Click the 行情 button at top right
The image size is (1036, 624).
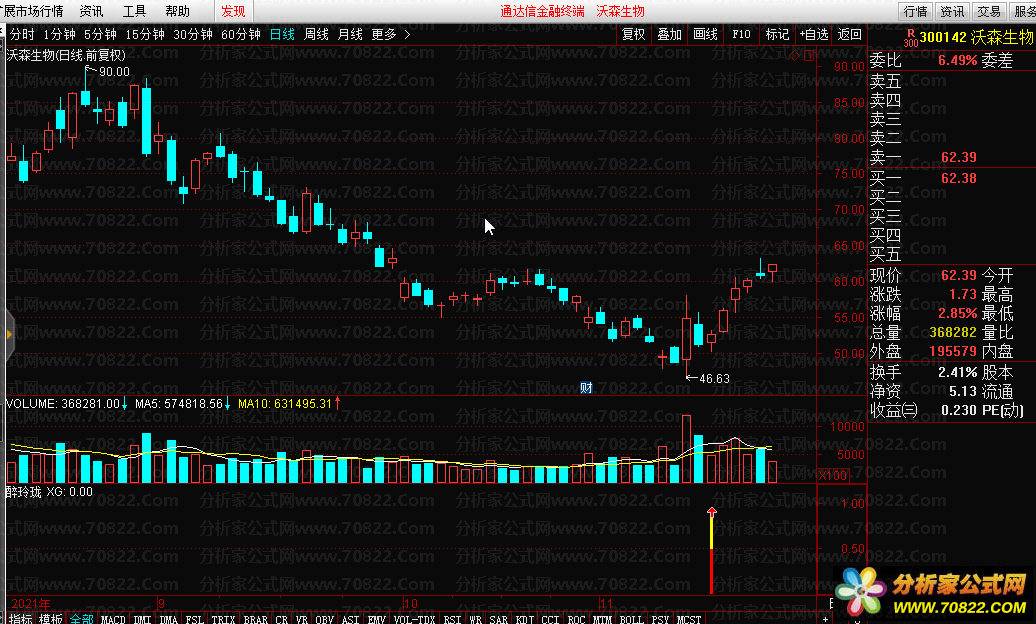915,11
